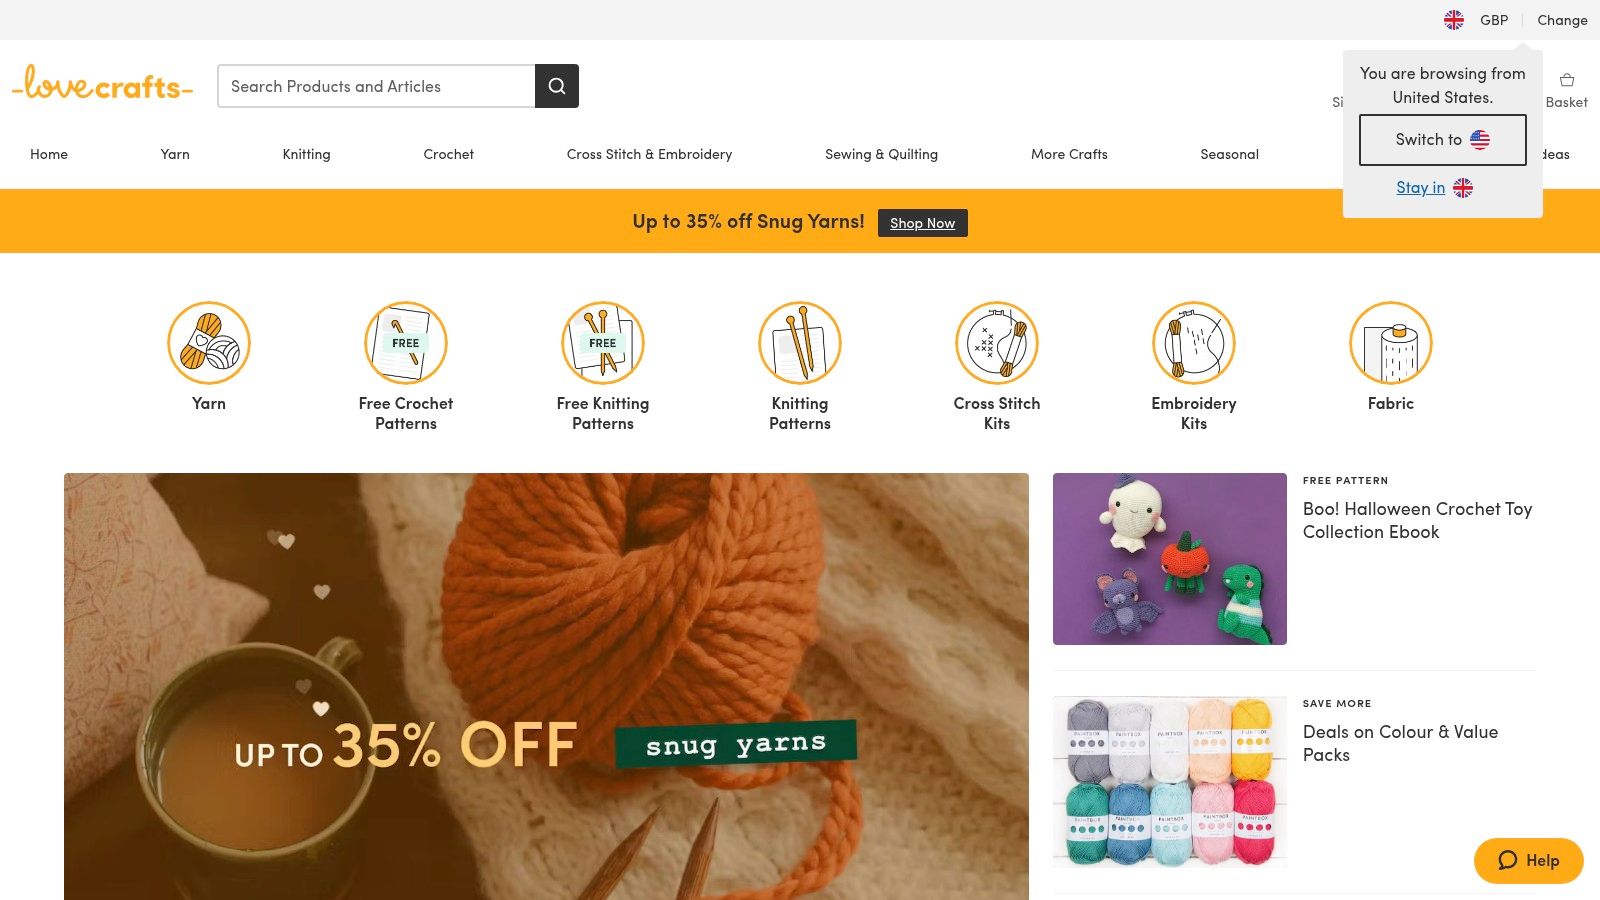Open the Crochet menu item
Screen dimensions: 1600x900
point(448,154)
